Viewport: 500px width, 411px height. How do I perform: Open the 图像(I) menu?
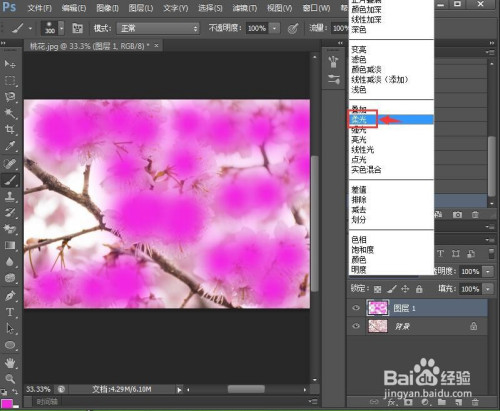(x=107, y=8)
